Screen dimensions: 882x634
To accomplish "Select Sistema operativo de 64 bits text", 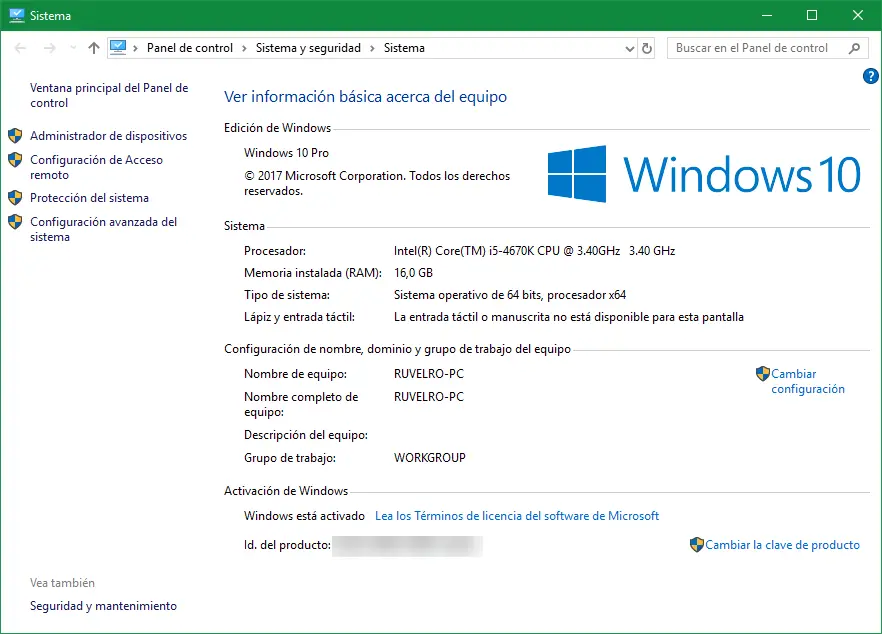I will pos(510,295).
